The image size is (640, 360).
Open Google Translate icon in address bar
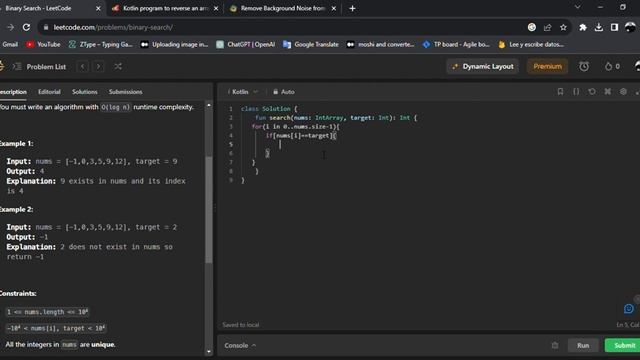(531, 27)
